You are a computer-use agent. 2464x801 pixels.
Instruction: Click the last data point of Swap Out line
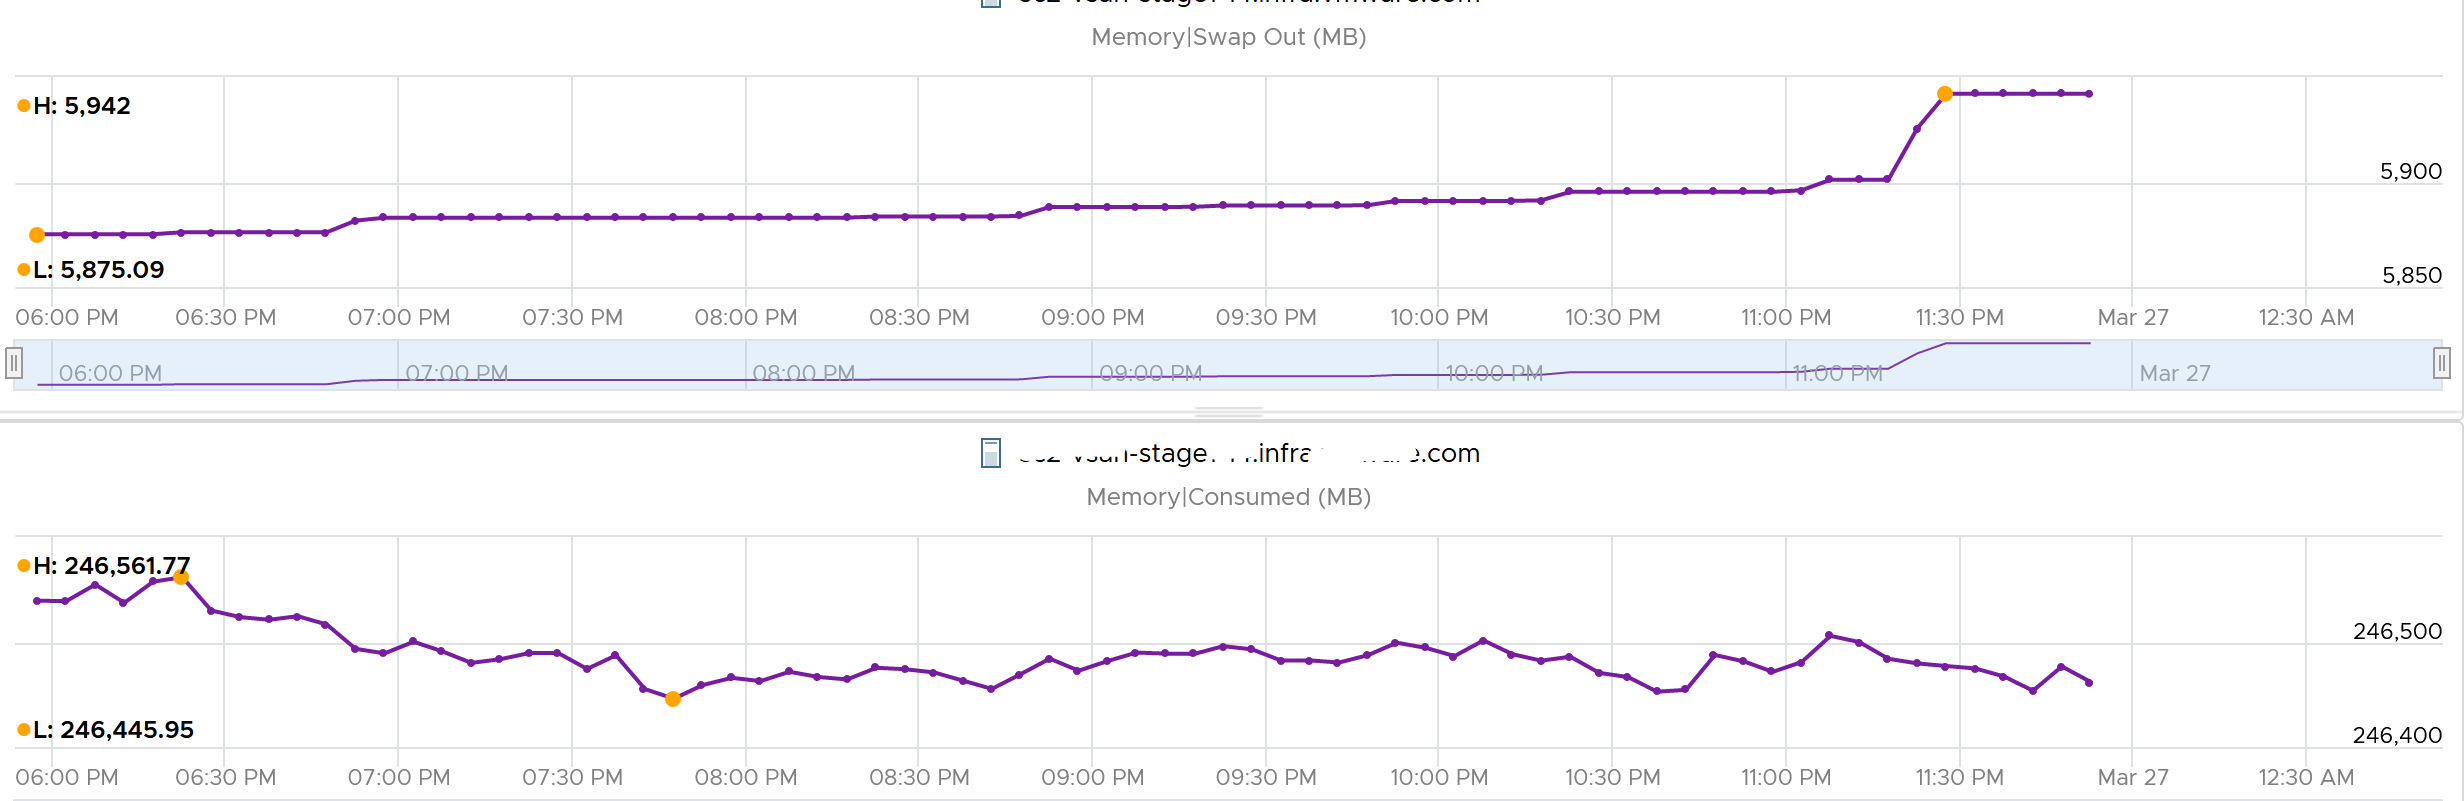click(2089, 94)
